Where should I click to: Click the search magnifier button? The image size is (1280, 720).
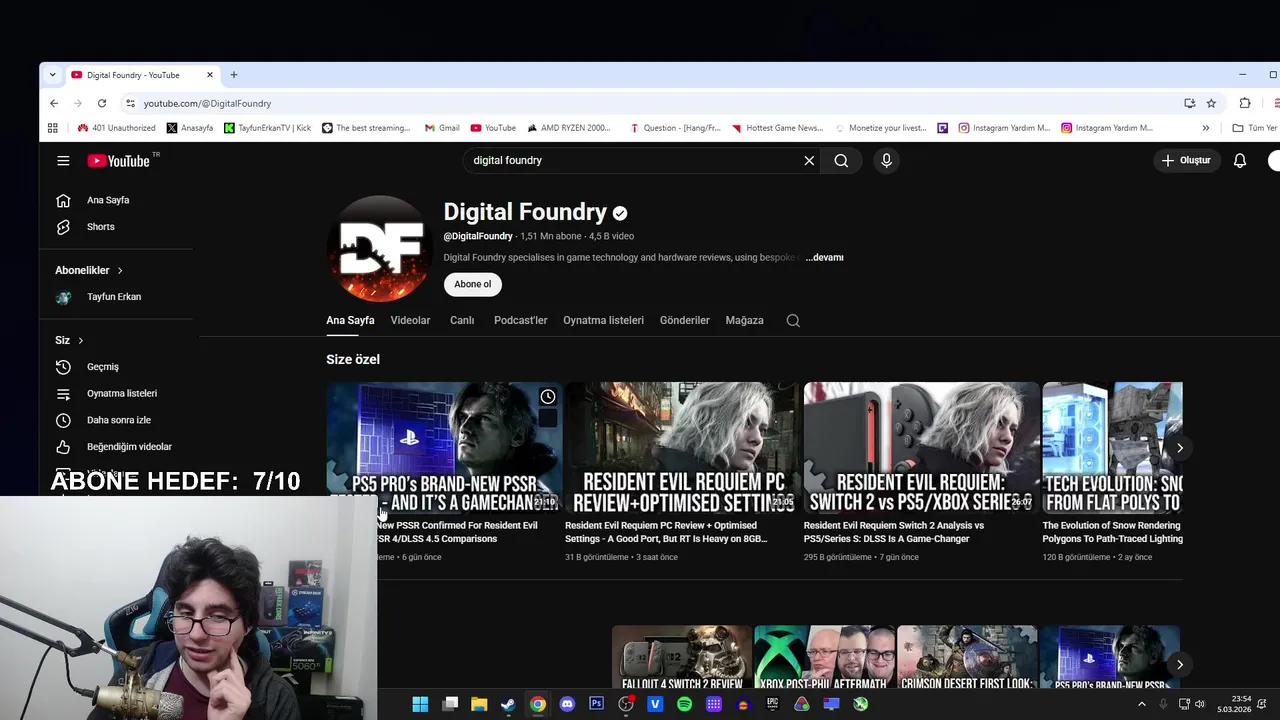pos(841,160)
